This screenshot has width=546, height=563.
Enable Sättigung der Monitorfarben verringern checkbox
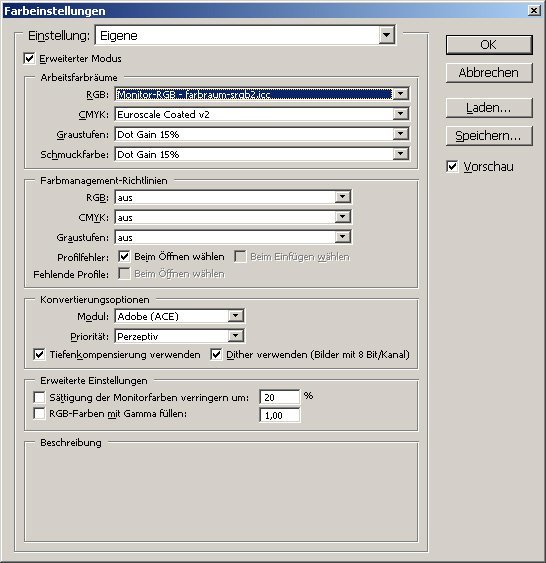[x=39, y=397]
